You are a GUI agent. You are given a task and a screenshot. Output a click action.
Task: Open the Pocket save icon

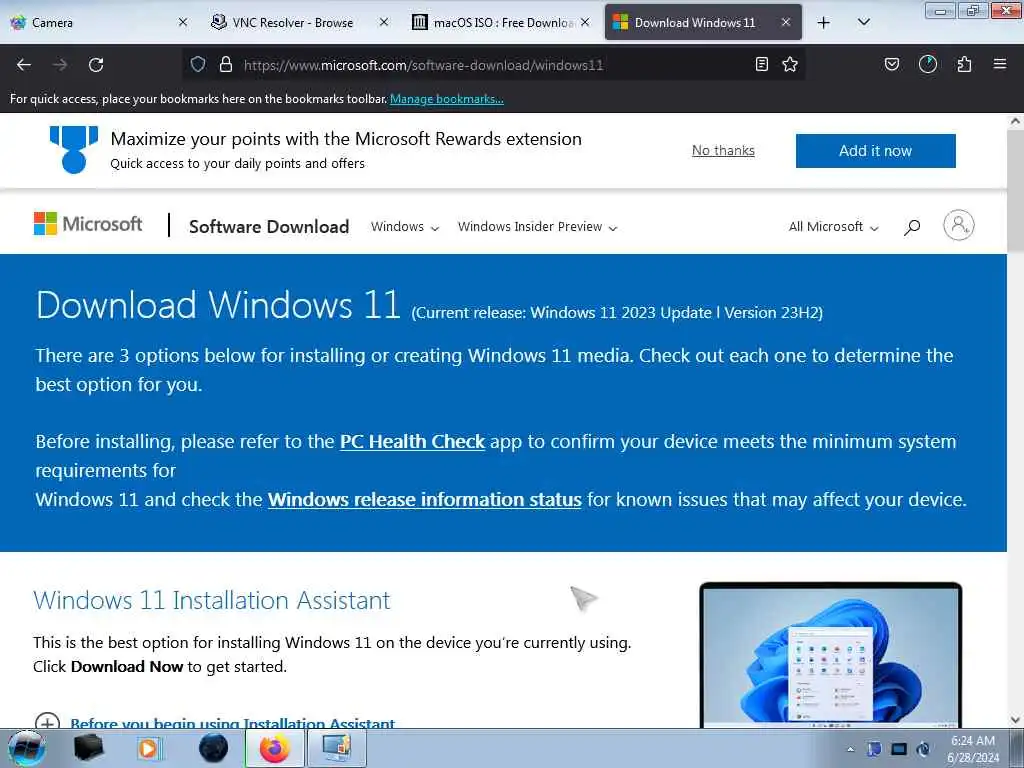(891, 64)
